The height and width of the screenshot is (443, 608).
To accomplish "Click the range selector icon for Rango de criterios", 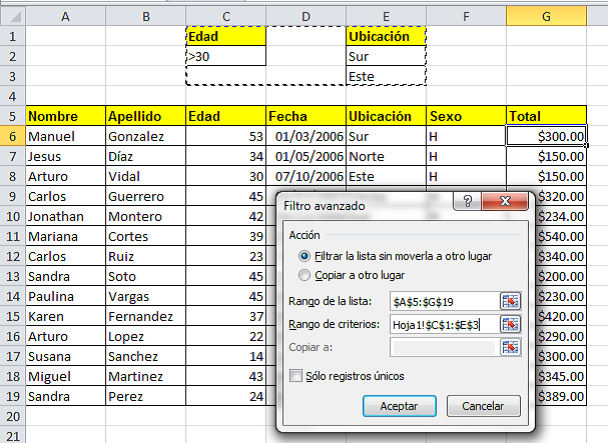I will click(x=512, y=324).
